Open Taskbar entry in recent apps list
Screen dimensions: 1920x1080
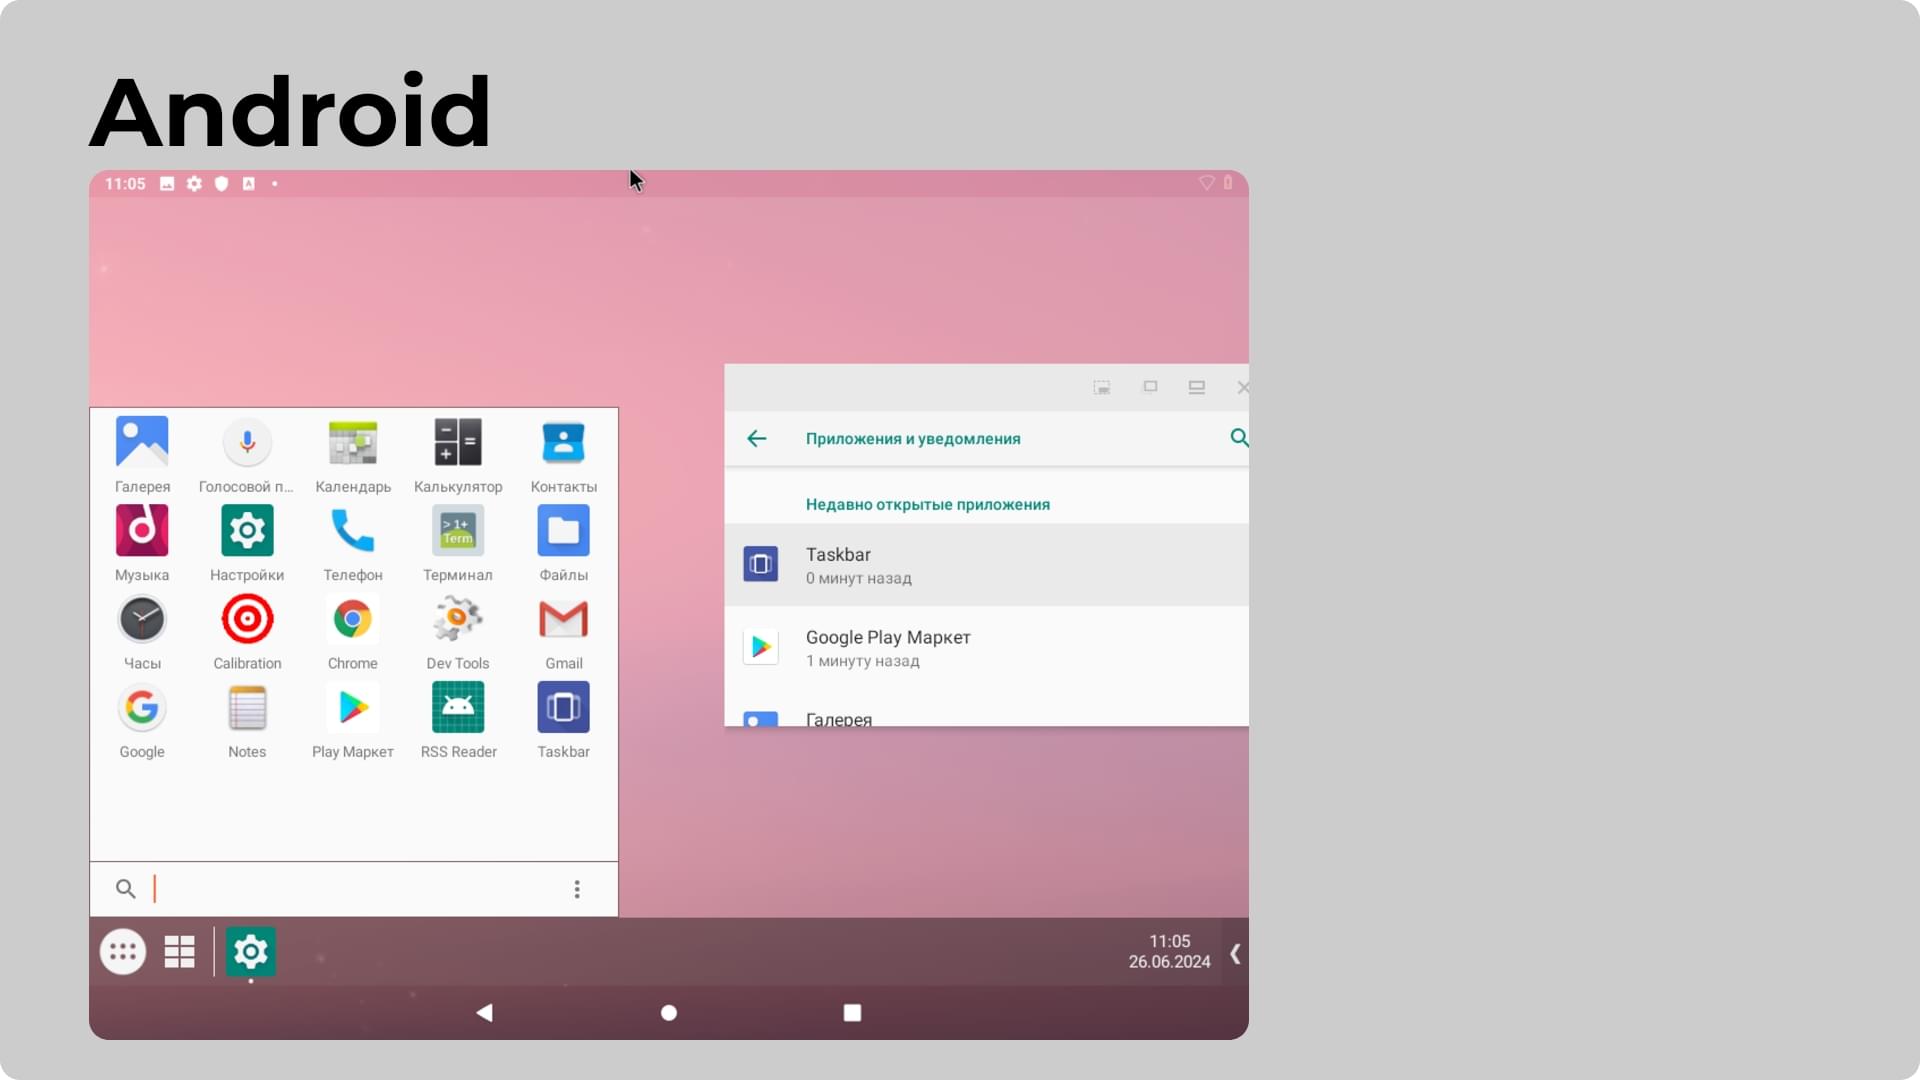coord(986,565)
